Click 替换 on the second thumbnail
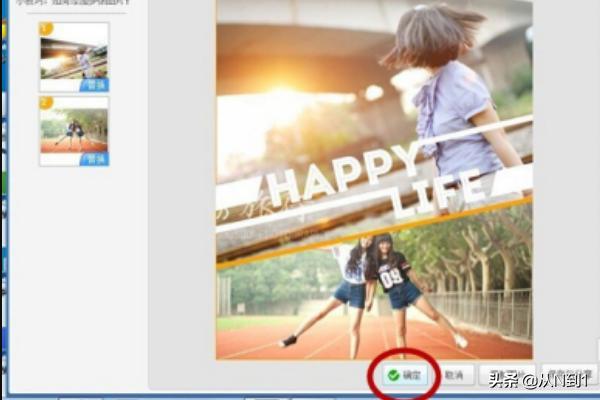The height and width of the screenshot is (400, 600). point(95,158)
